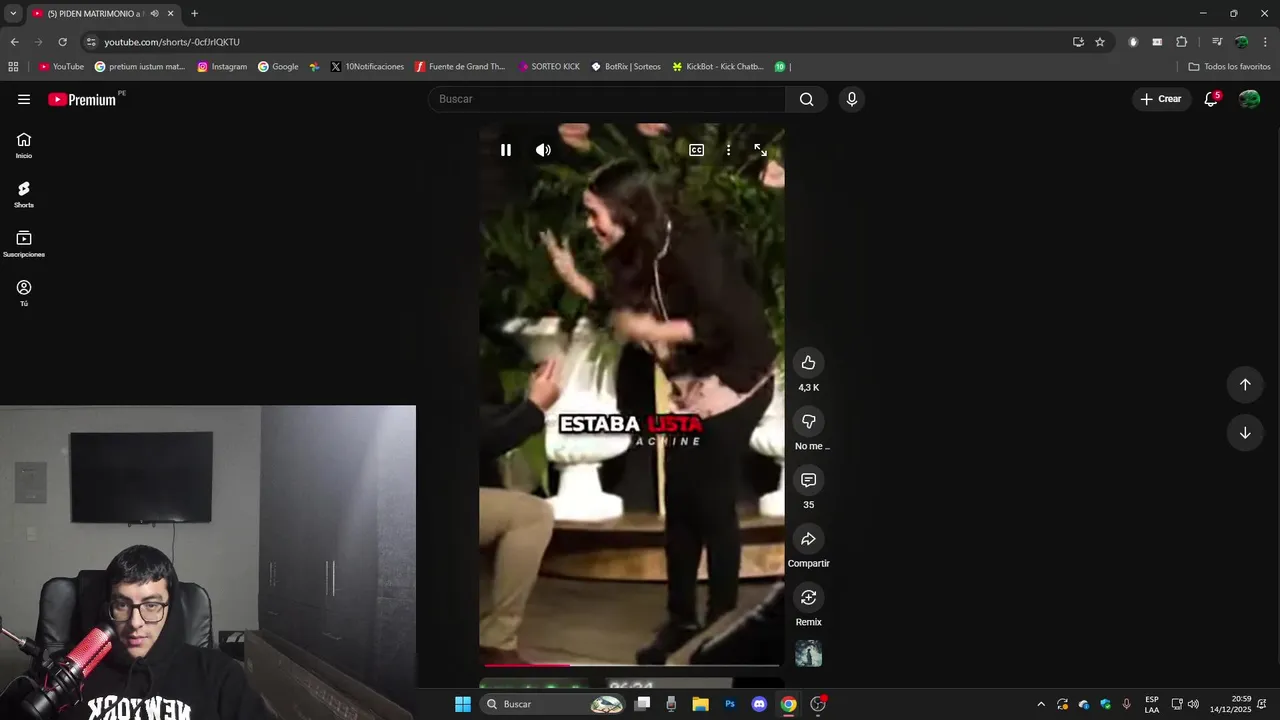Toggle the YouTube hamburger guide menu
1280x720 pixels.
pos(24,99)
